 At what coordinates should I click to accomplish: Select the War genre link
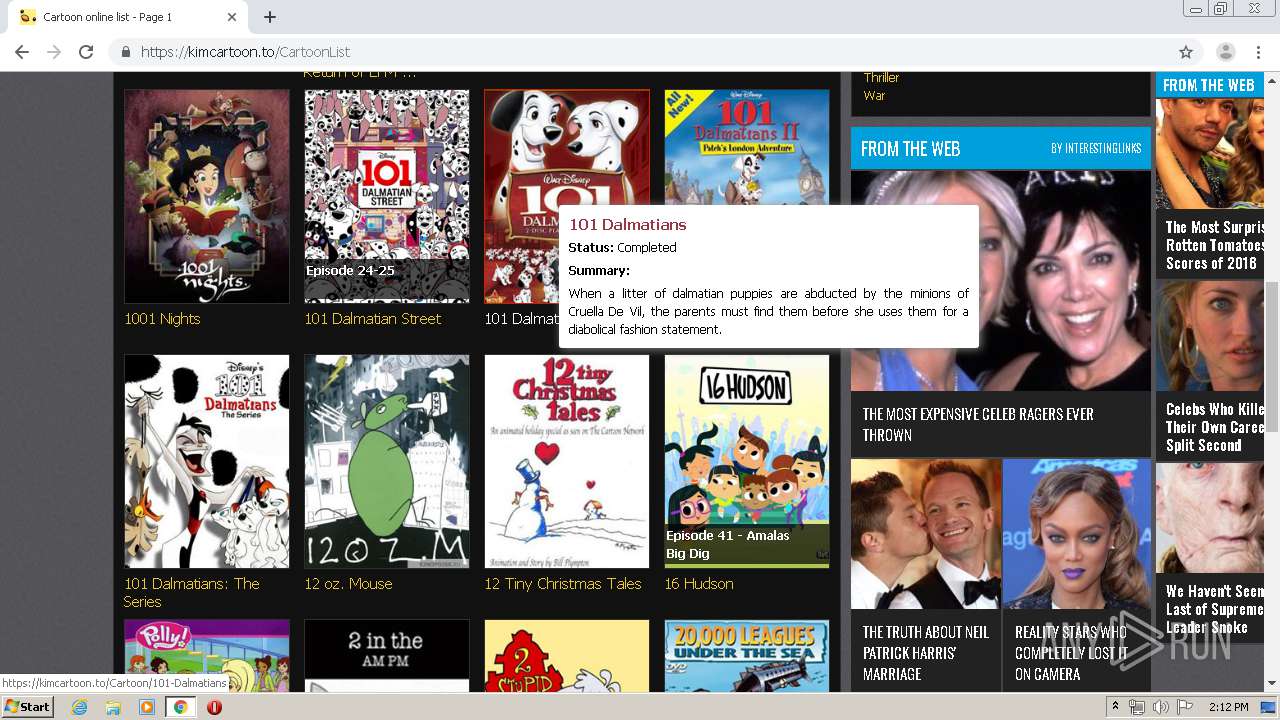874,96
